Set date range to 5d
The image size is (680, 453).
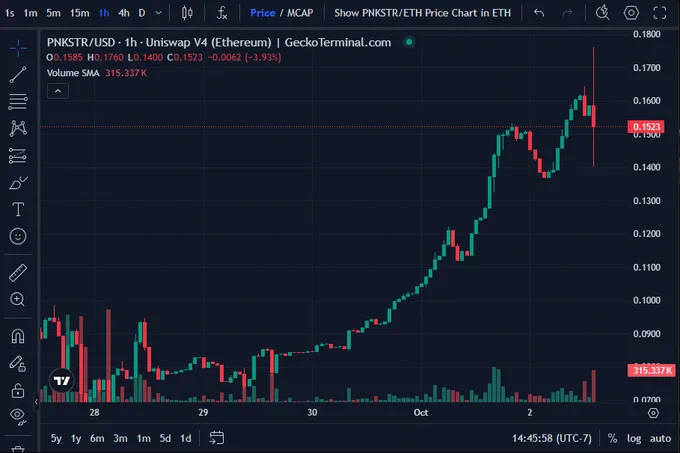pos(165,438)
